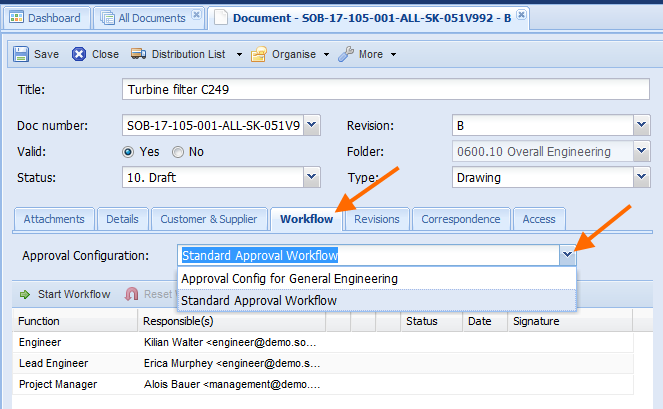
Task: Expand the Distribution List menu arrow
Action: (x=239, y=55)
